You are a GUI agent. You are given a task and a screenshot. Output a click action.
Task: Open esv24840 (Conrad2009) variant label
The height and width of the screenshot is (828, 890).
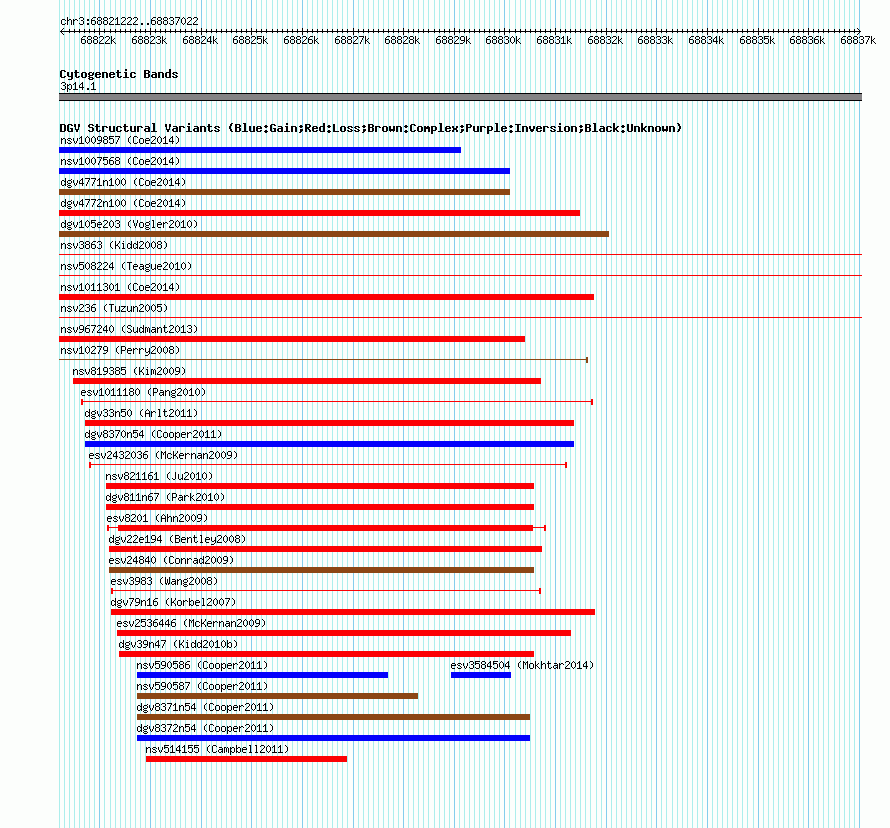[171, 560]
